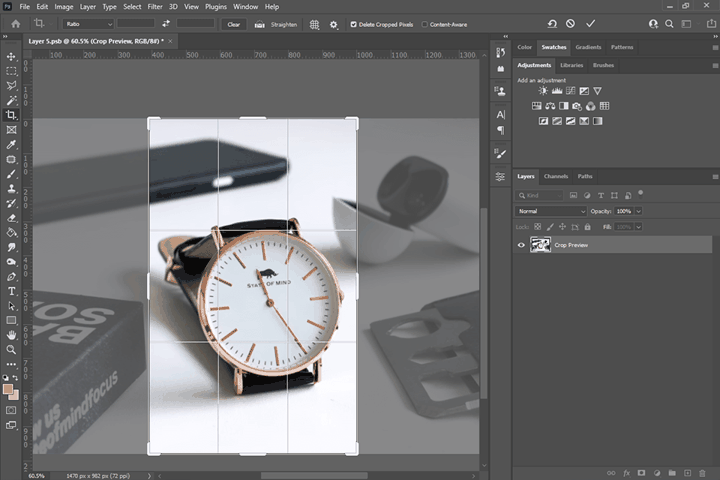720x480 pixels.
Task: Open status bar info arrow
Action: tap(149, 476)
